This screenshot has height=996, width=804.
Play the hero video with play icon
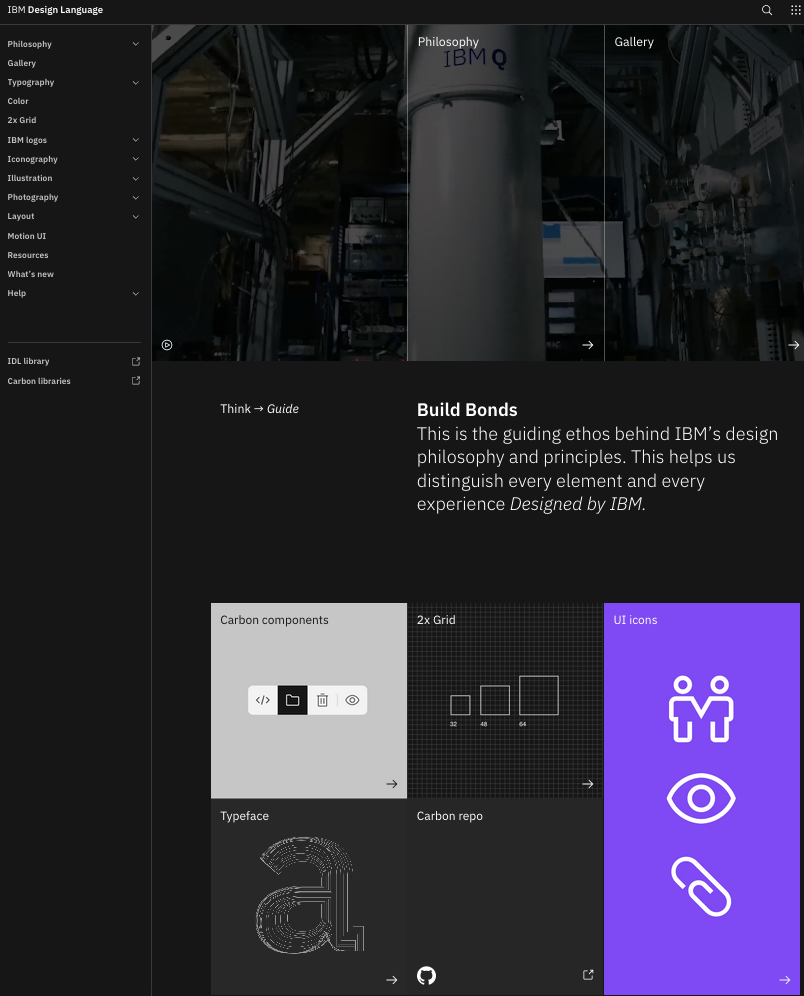(167, 345)
